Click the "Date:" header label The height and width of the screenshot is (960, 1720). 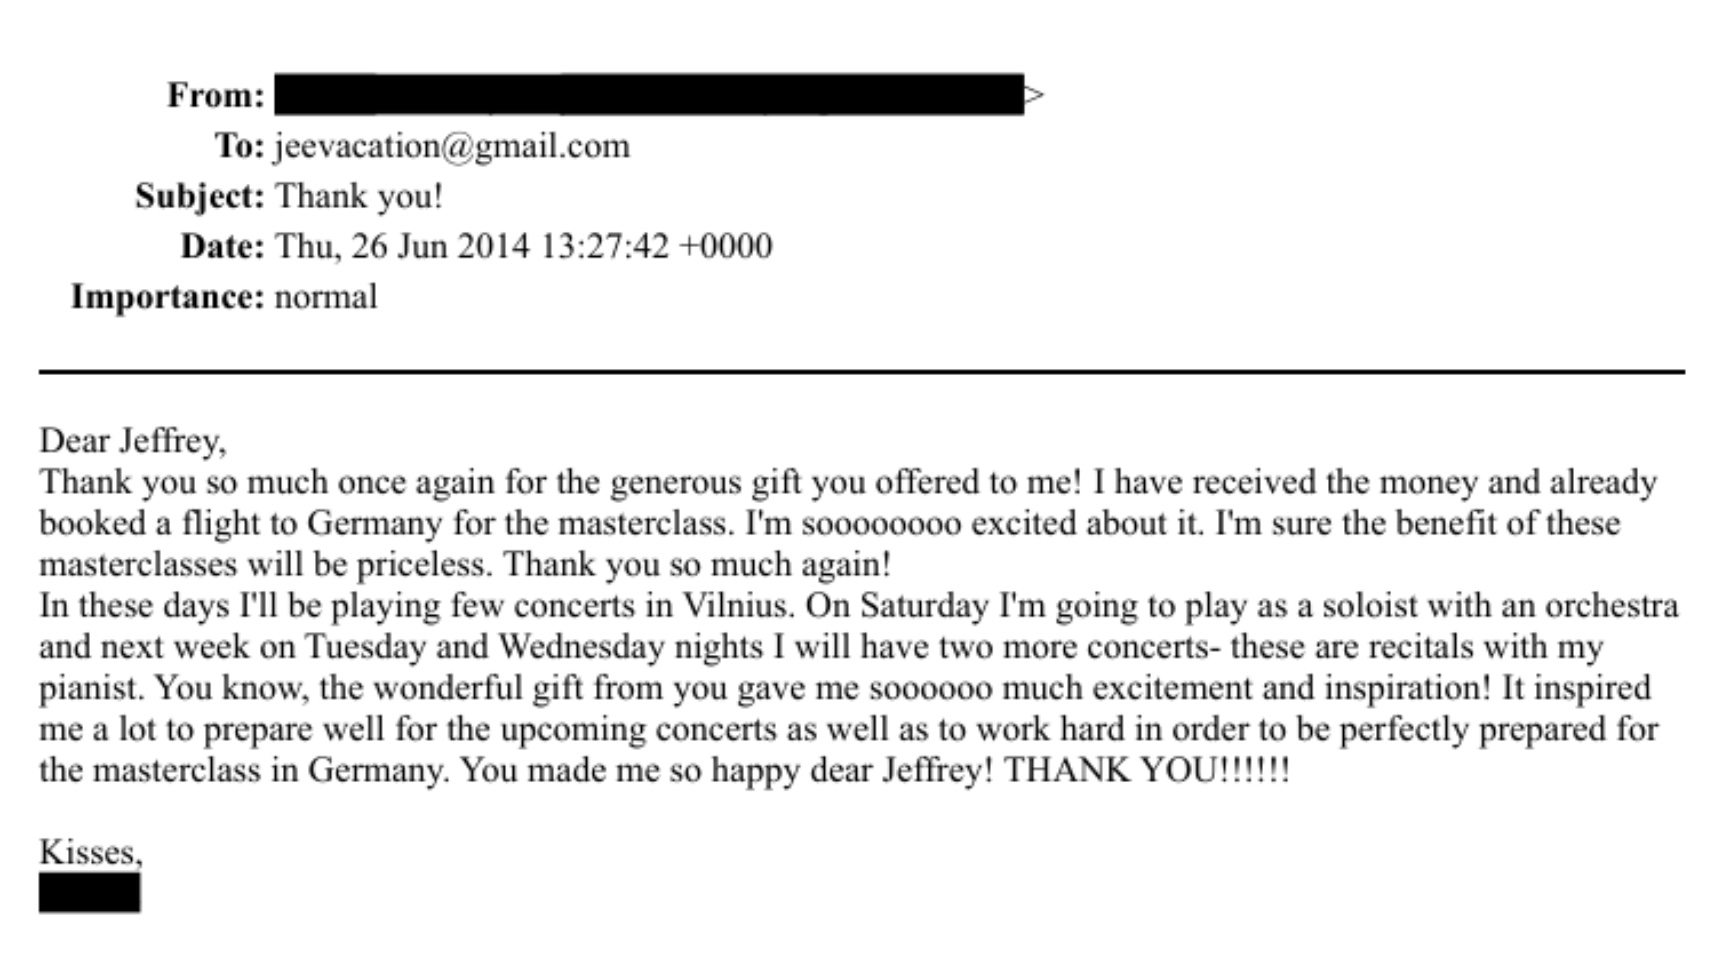tap(222, 246)
